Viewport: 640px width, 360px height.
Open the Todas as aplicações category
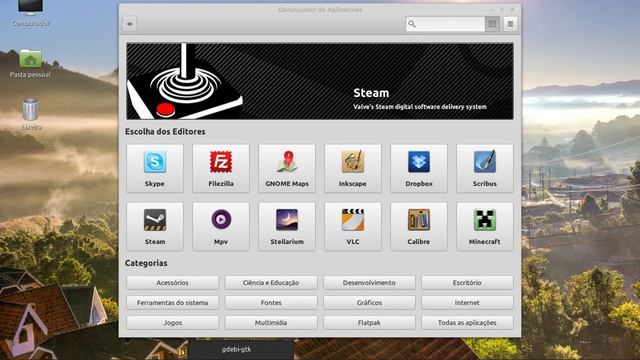pos(467,322)
